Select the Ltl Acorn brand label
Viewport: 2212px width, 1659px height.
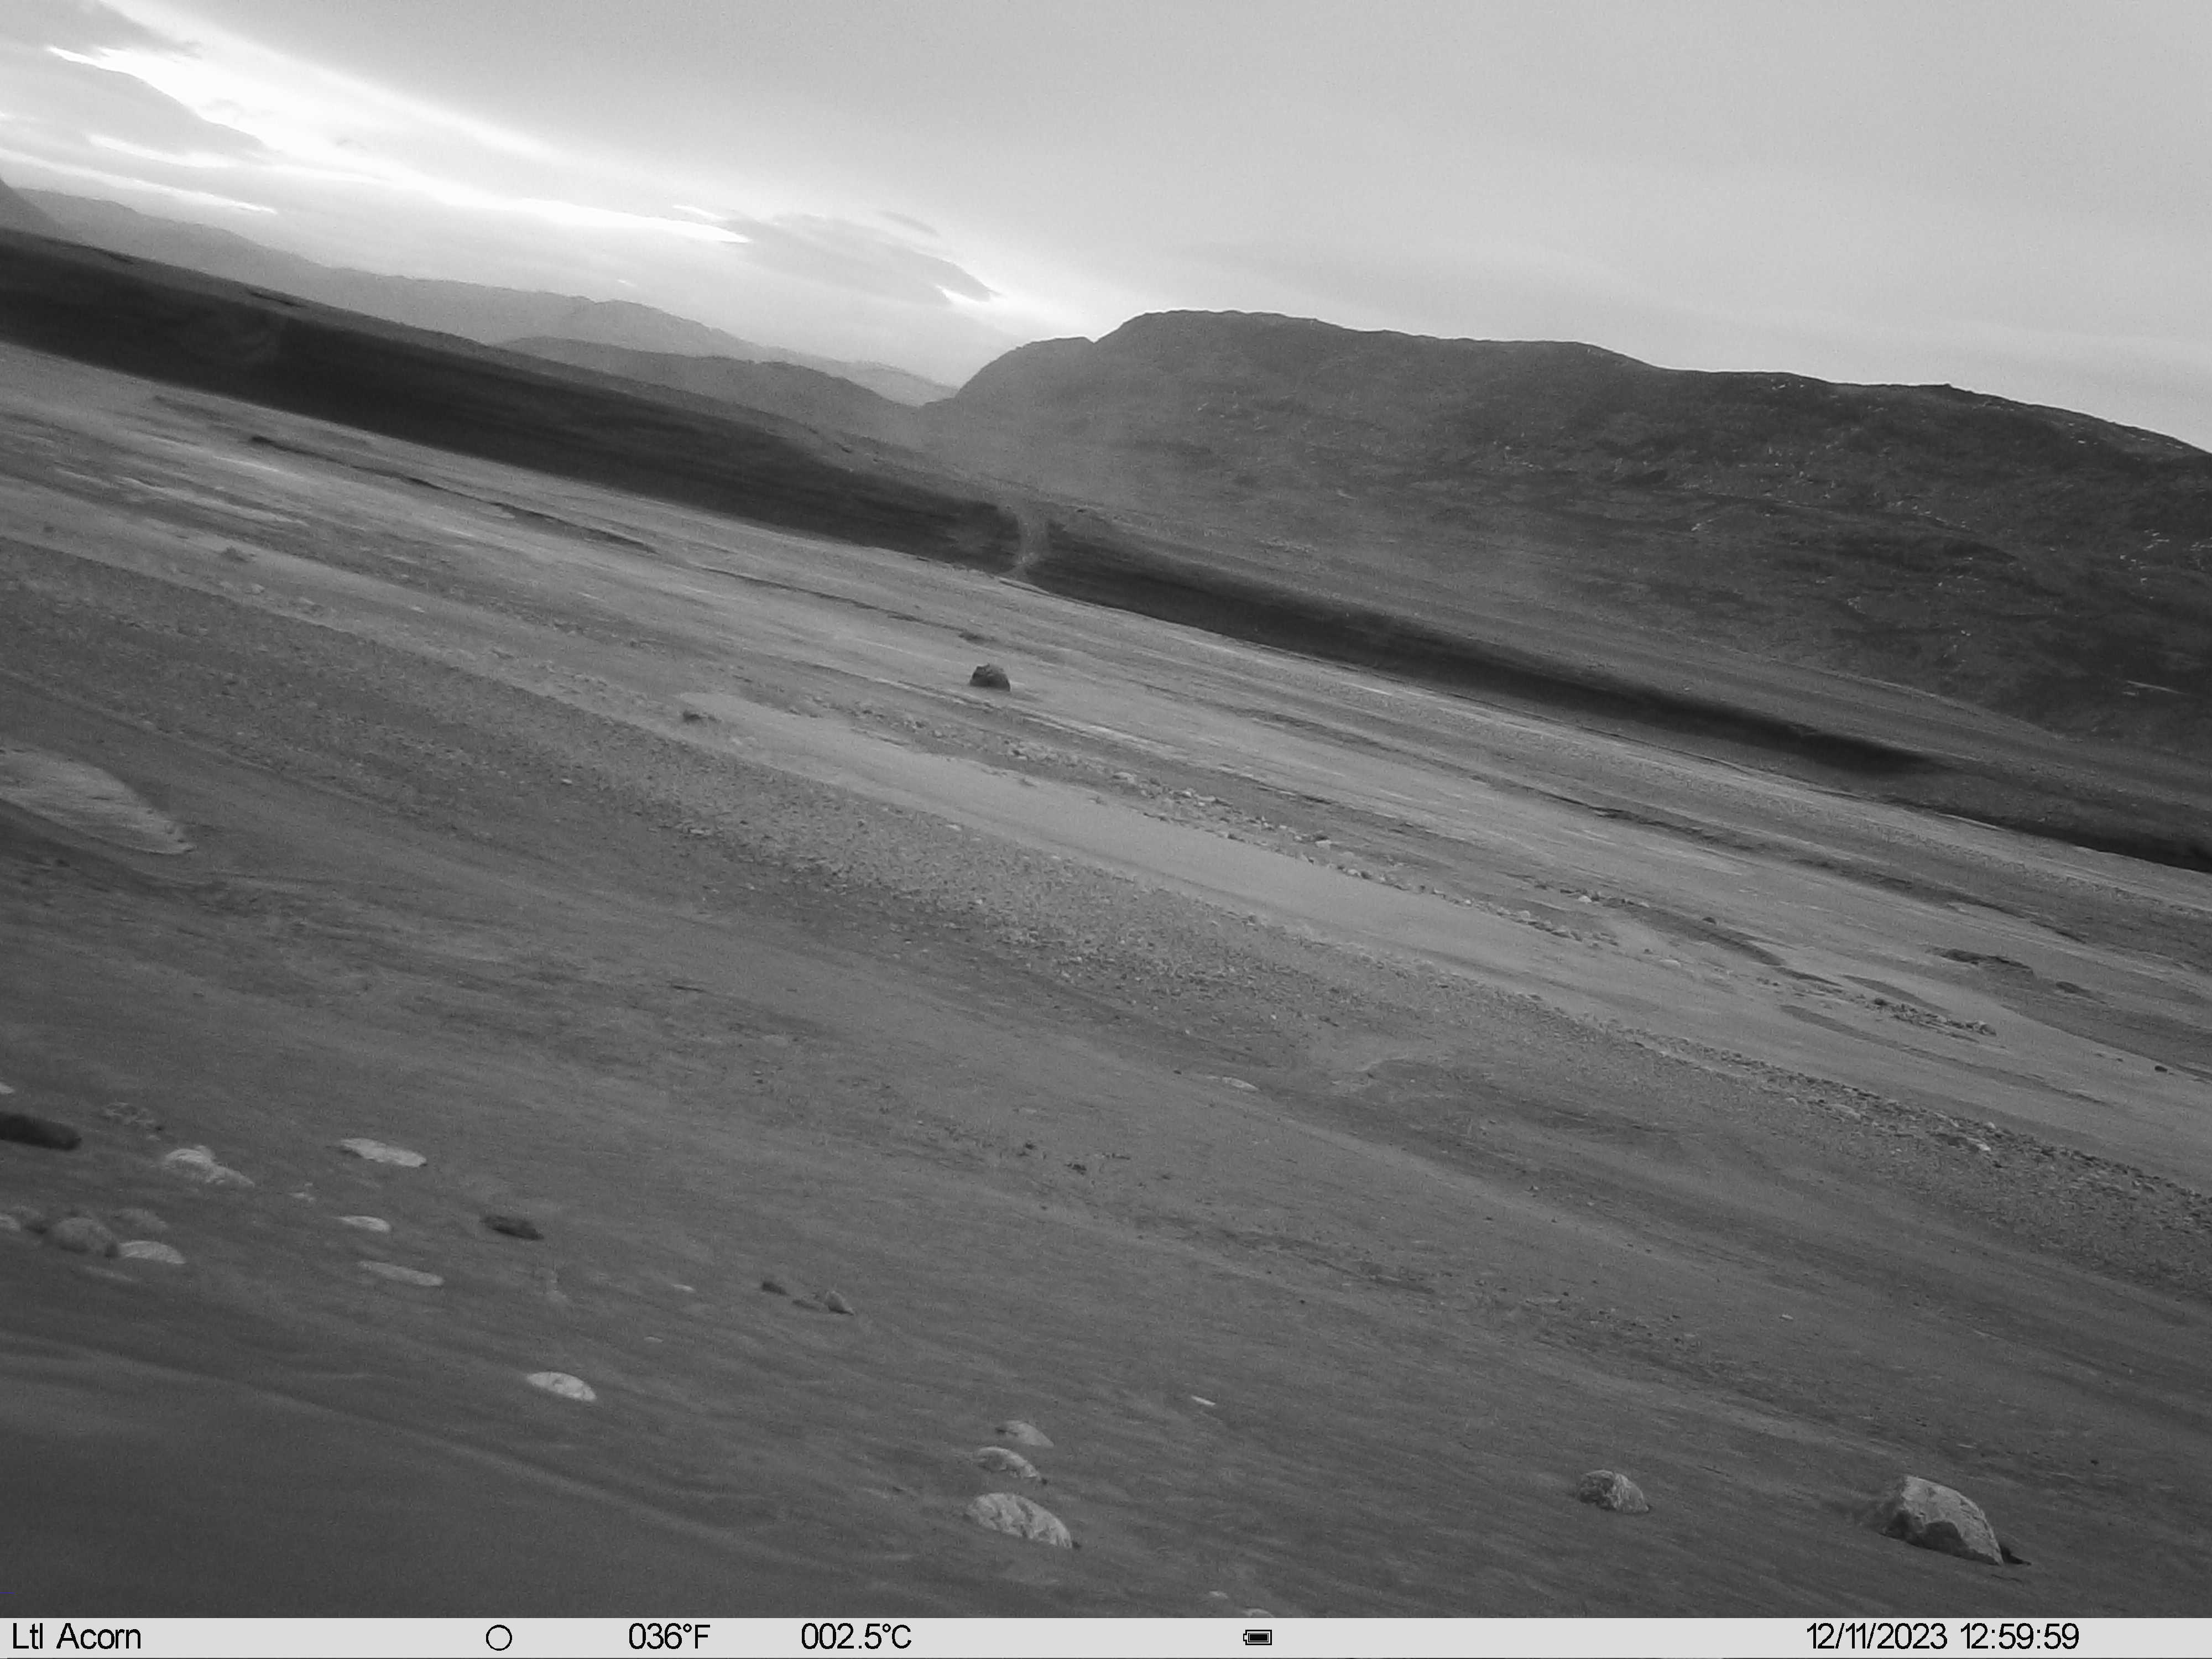click(x=77, y=1637)
